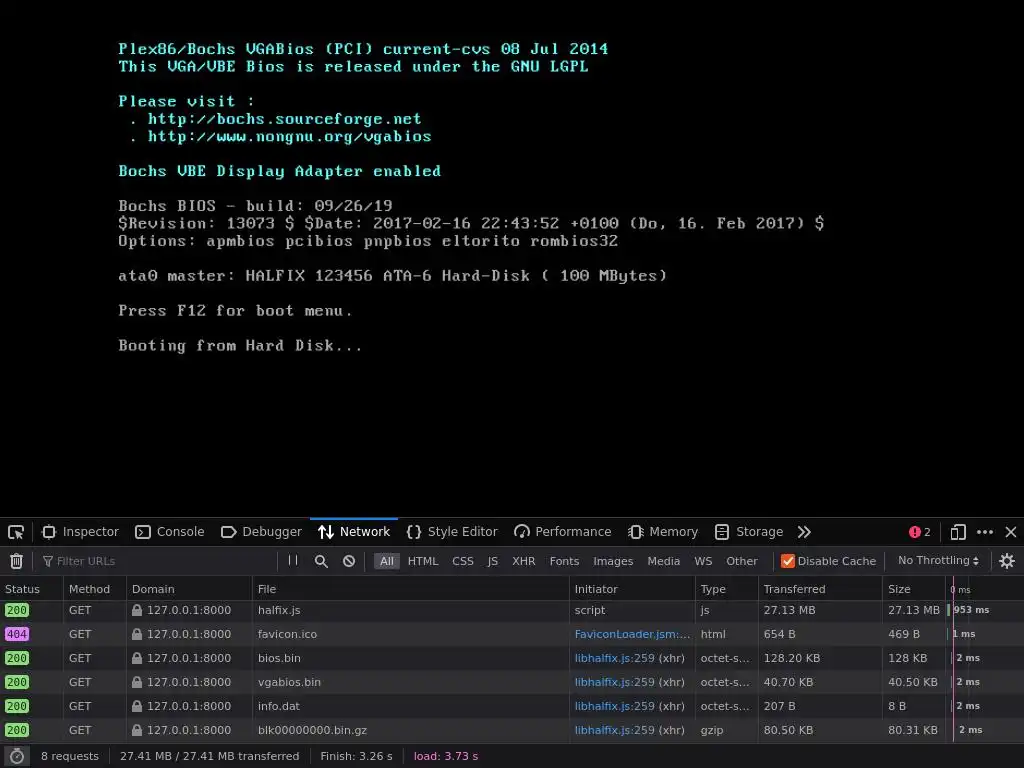Close the developer tools panel
The width and height of the screenshot is (1024, 768).
(1011, 532)
